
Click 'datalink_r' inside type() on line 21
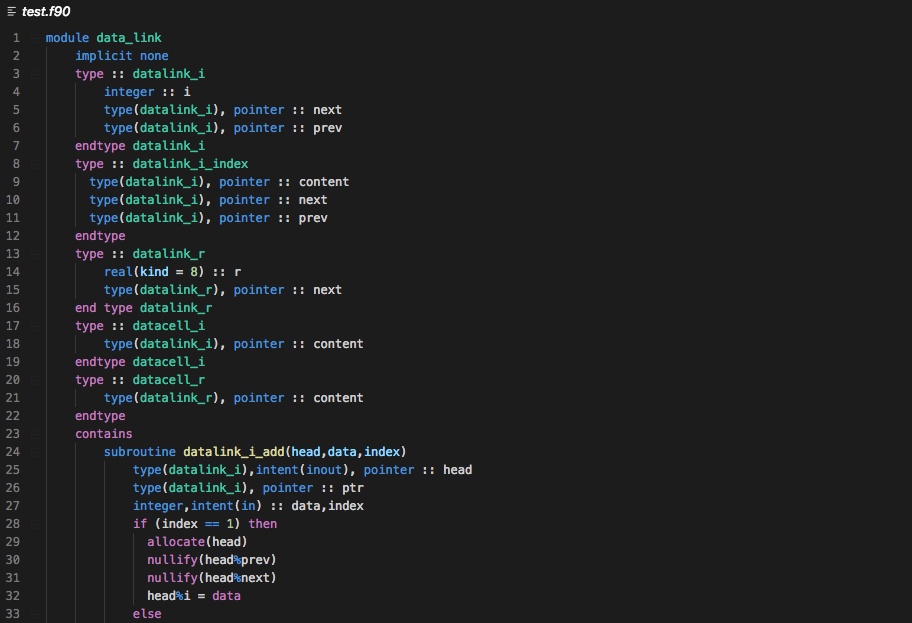click(x=176, y=398)
